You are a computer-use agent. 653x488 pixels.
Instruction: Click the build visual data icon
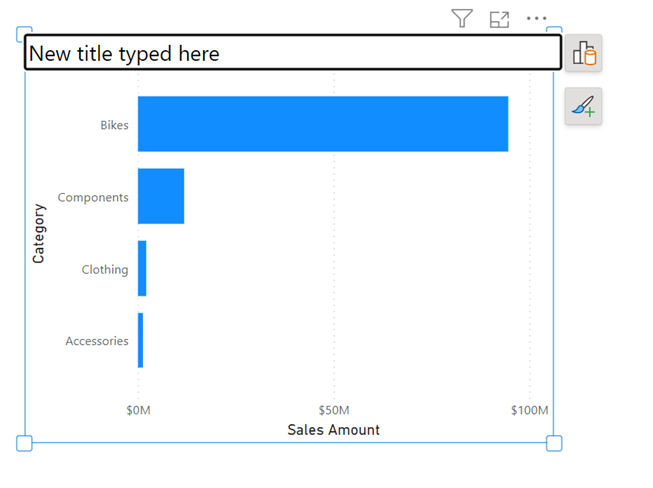tap(583, 54)
